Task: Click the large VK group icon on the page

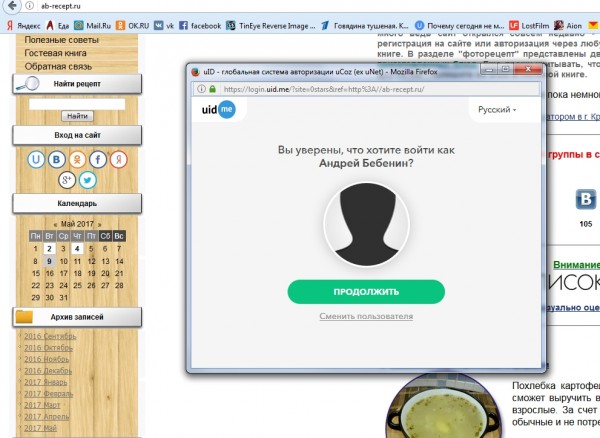Action: [x=586, y=199]
